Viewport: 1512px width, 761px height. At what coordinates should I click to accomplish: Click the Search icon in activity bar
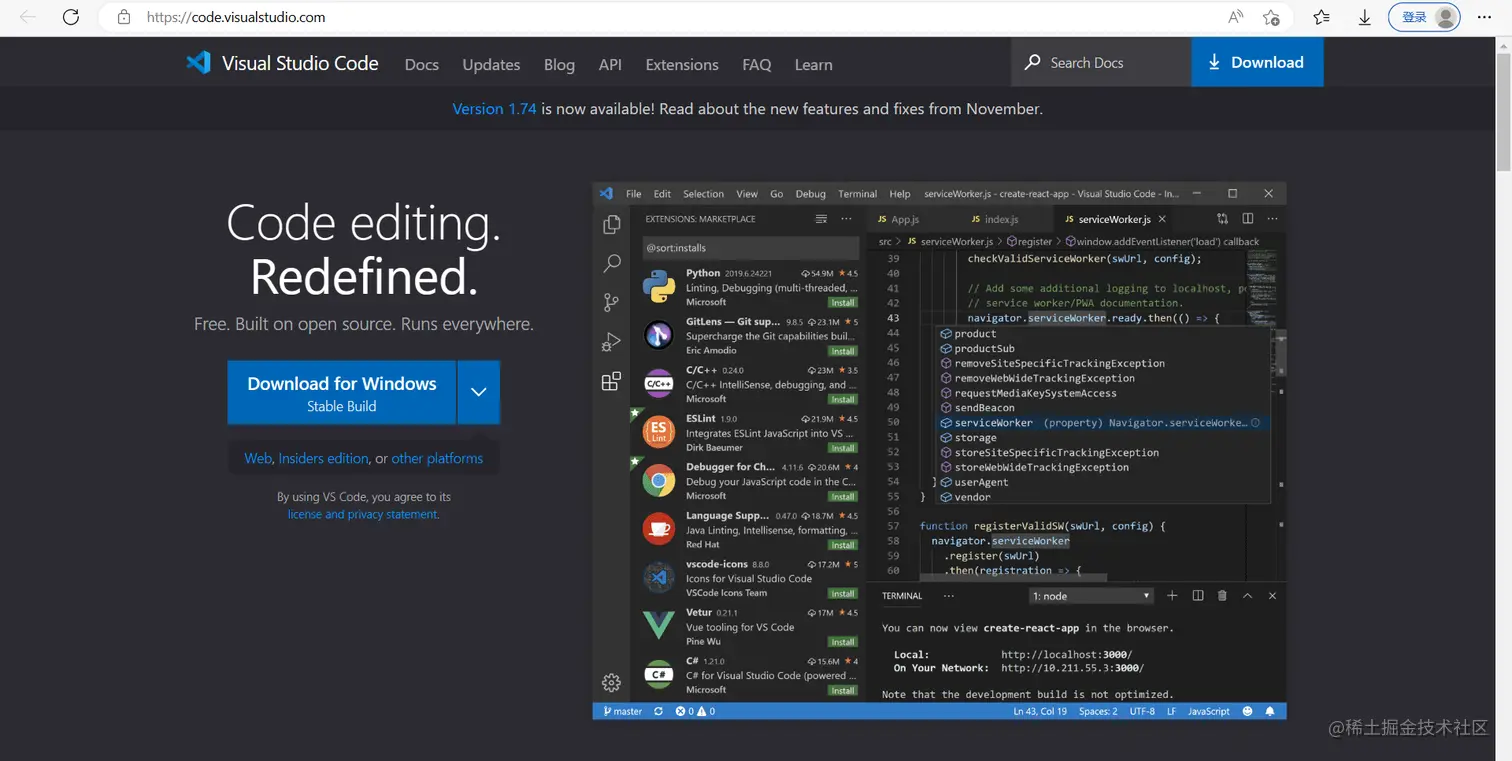tap(611, 264)
